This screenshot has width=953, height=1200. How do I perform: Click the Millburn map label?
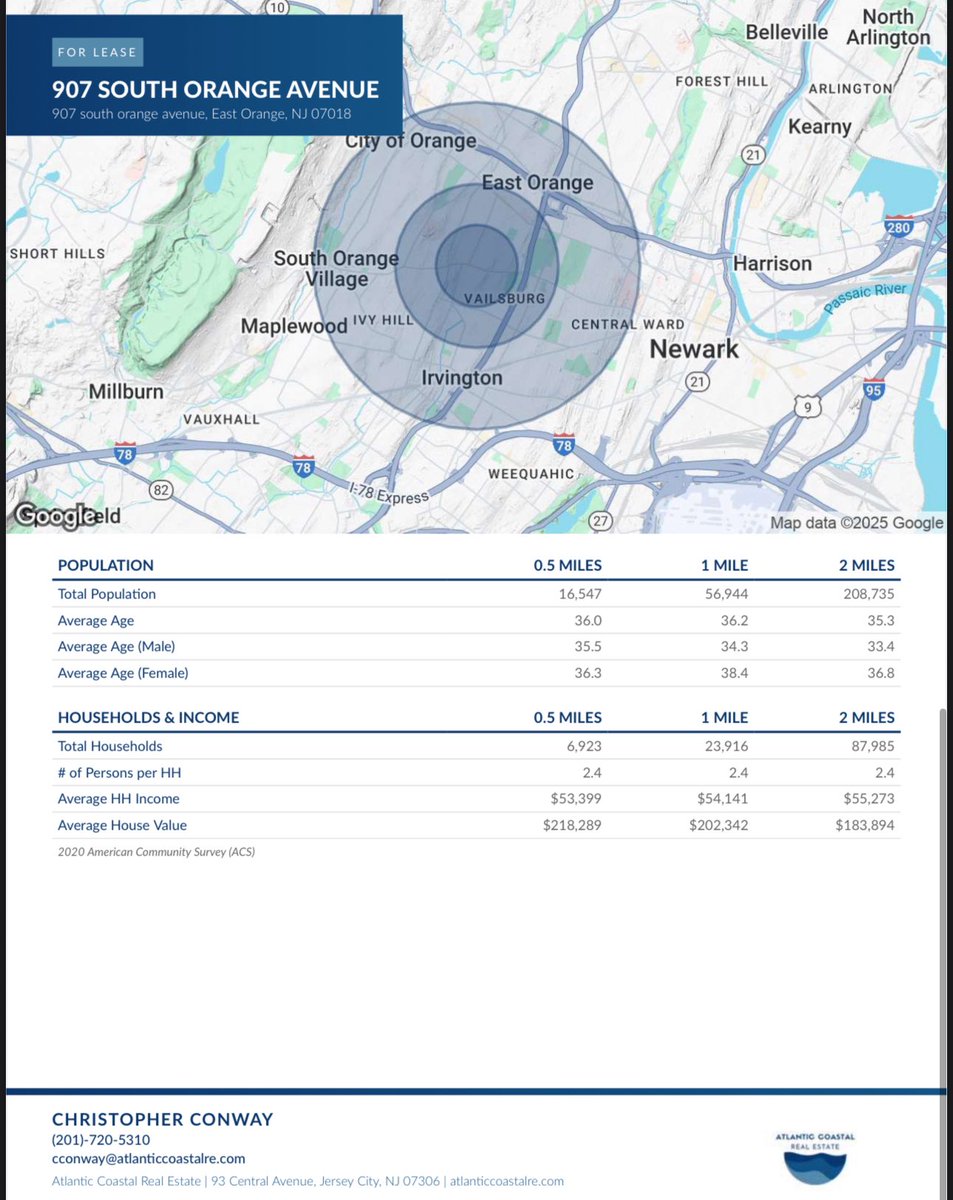tap(126, 391)
